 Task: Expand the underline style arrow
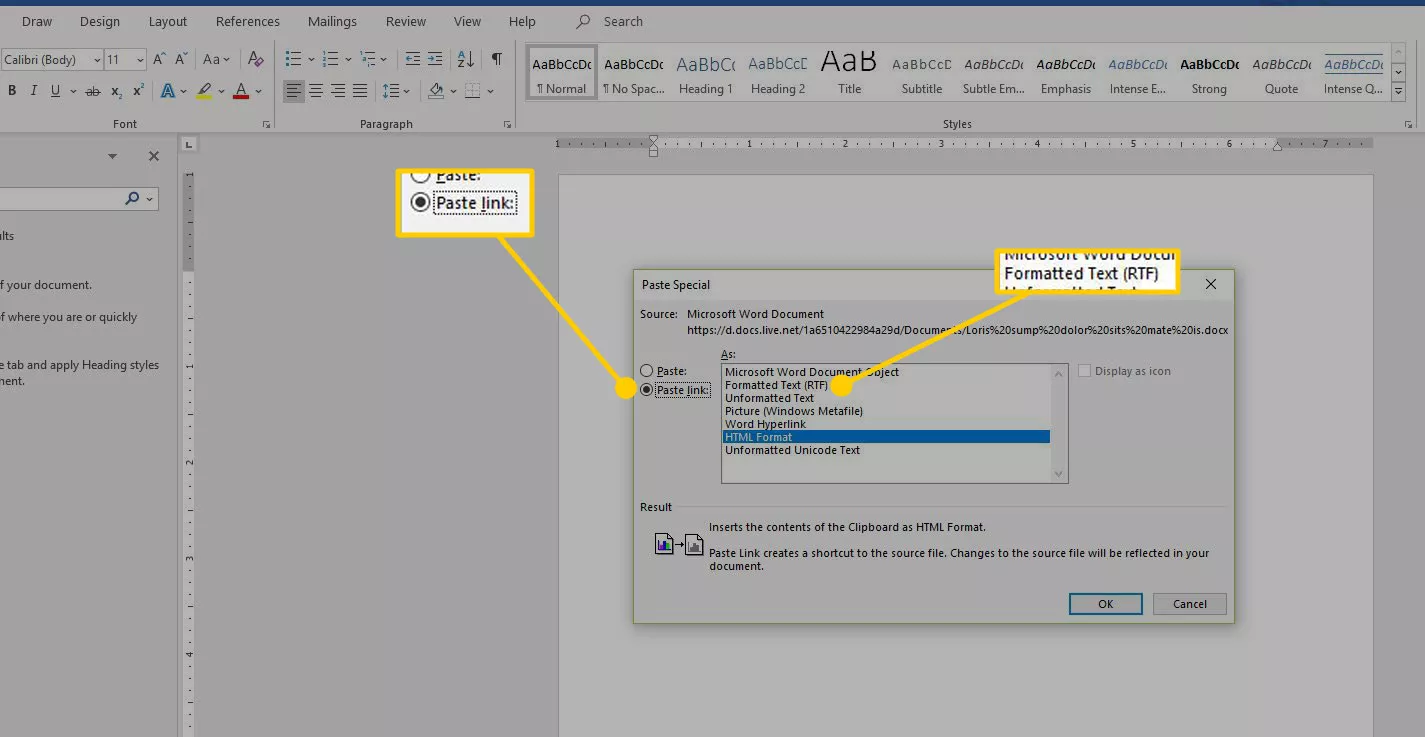[x=72, y=91]
